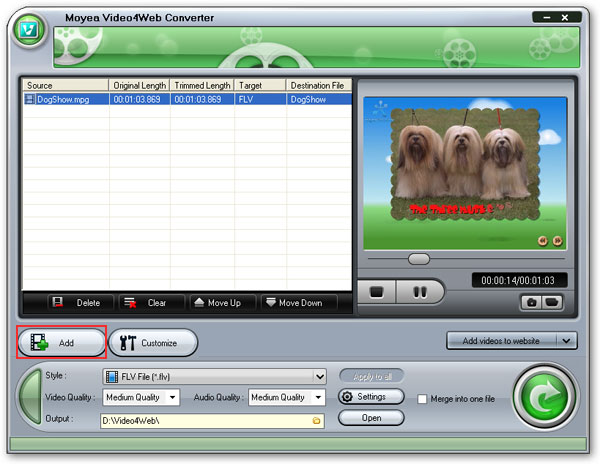Enable Merge into one file checkbox
600x464 pixels.
point(422,399)
